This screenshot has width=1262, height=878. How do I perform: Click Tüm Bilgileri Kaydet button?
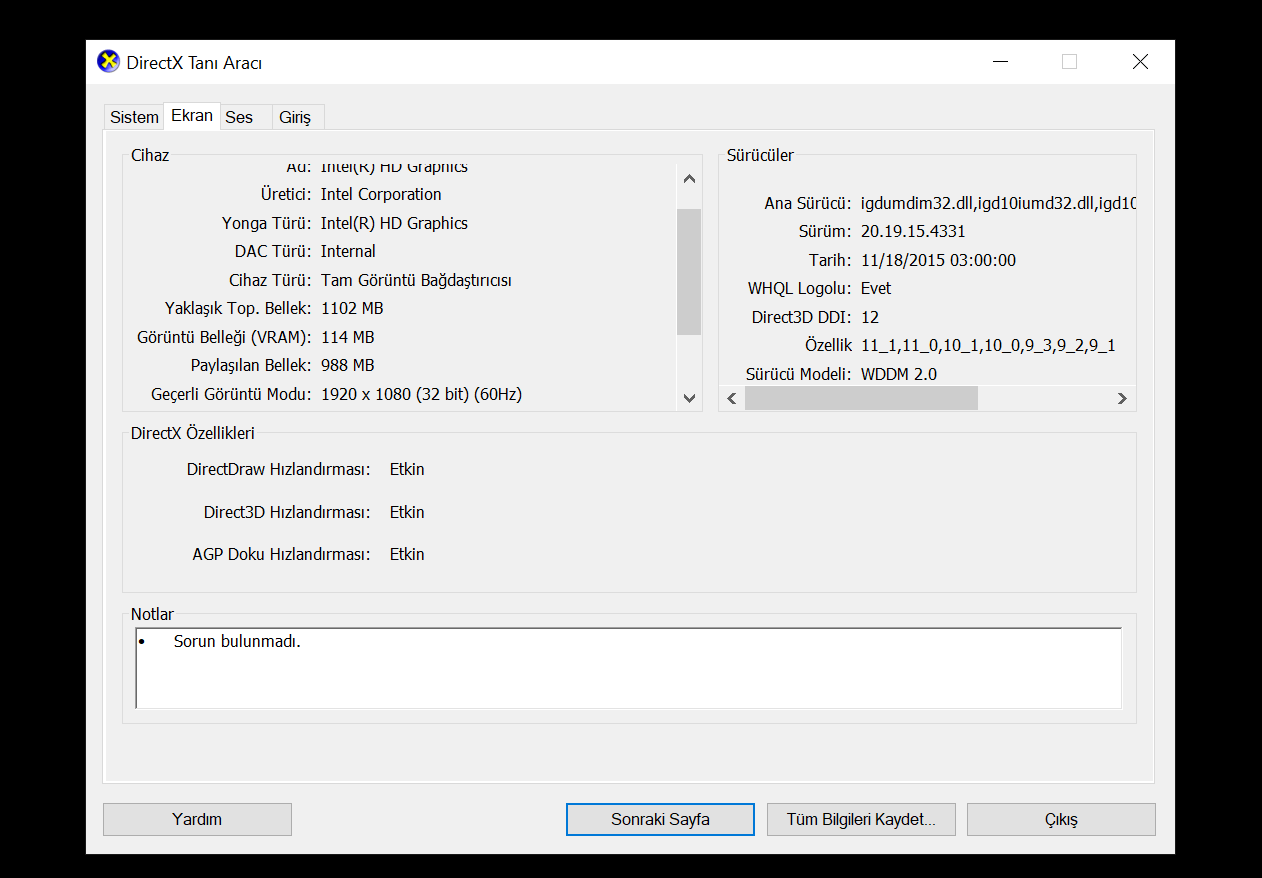[861, 819]
